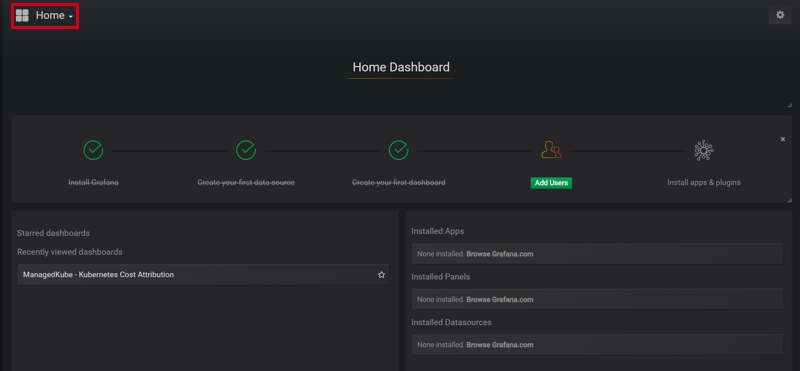Click the Add Users people icon
Screen dimensions: 800x371
coord(551,151)
